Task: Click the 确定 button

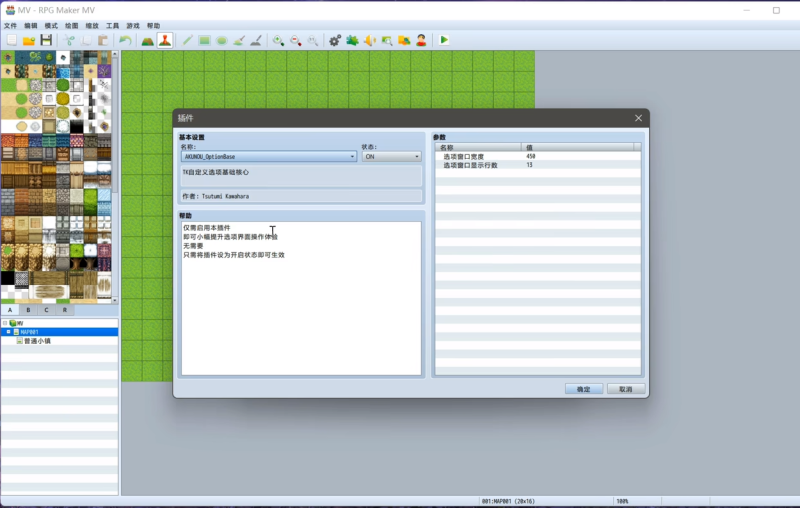Action: [584, 389]
